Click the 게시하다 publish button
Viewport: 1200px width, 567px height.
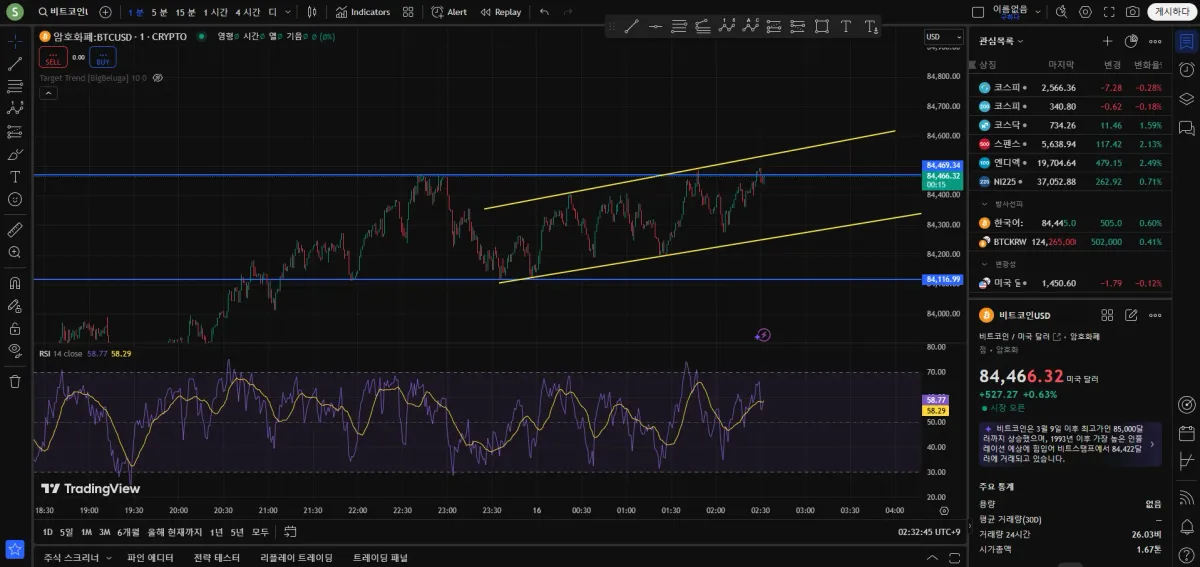1171,12
